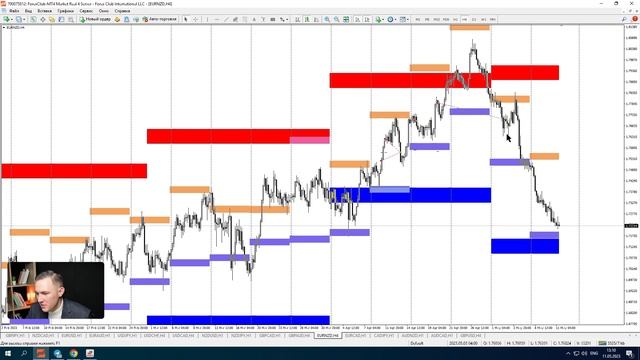This screenshot has height=360, width=640.
Task: Click the ENG language indicator
Action: [x=594, y=353]
